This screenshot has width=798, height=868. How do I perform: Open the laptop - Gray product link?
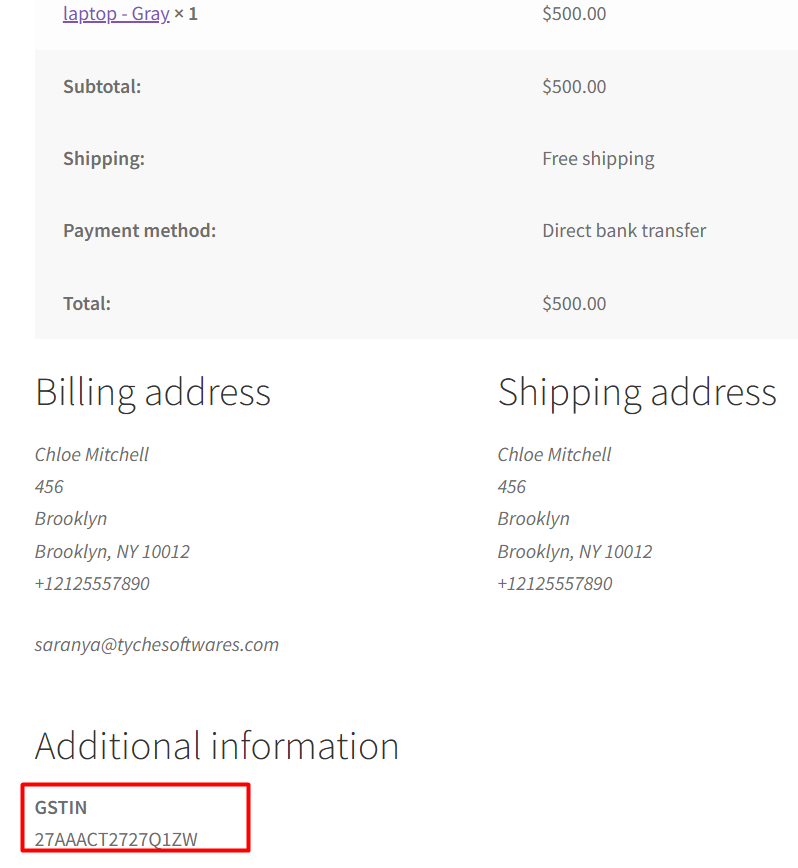[x=115, y=14]
